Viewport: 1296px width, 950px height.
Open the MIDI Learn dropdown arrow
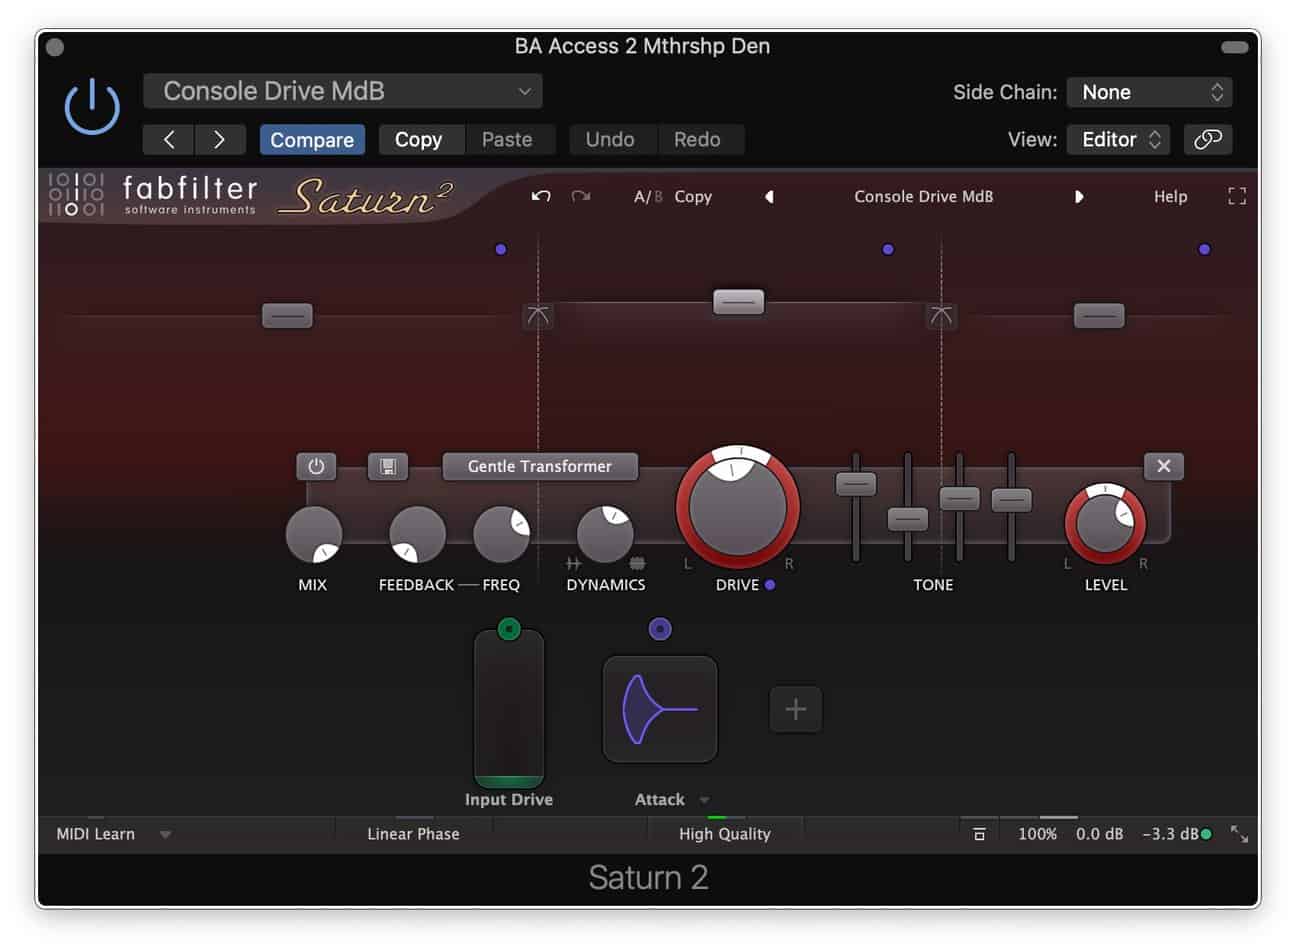pos(165,834)
